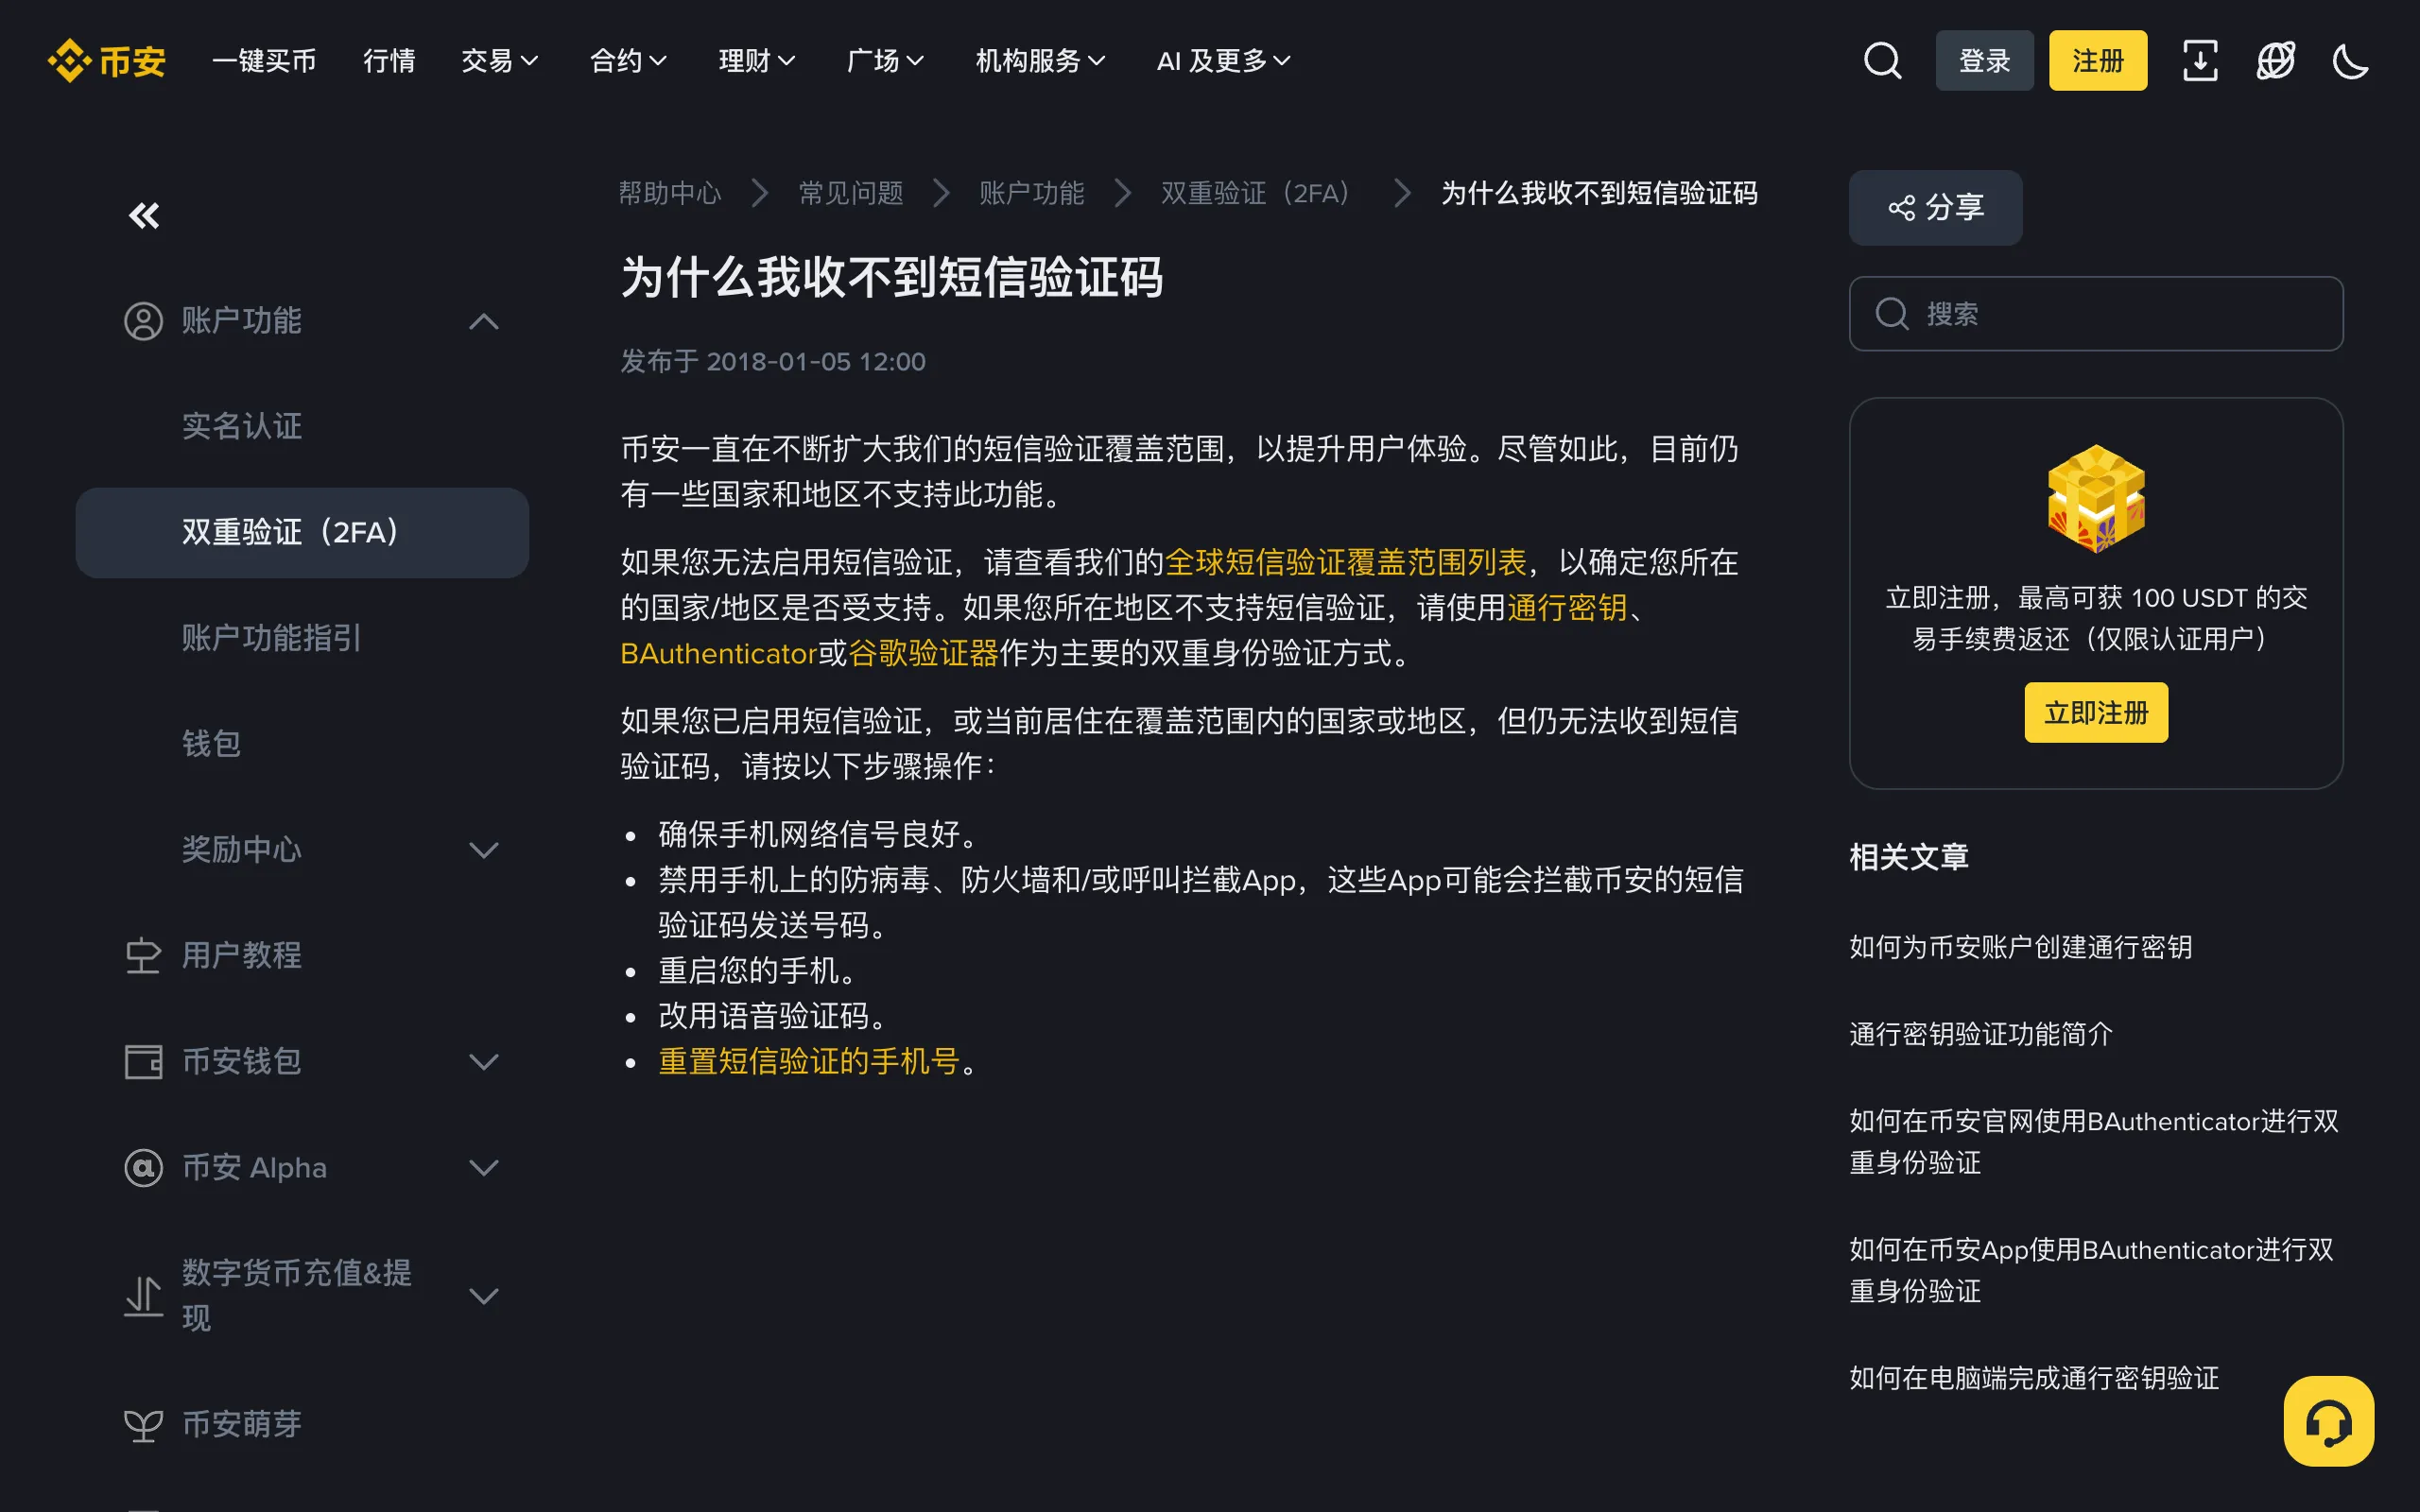
Task: Expand the 奖励中心 chevron
Action: point(484,850)
